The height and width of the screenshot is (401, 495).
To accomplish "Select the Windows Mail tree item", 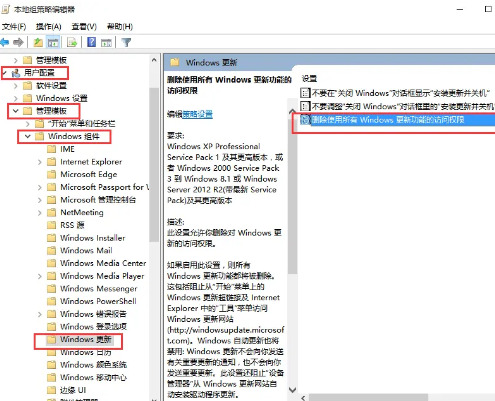I will [x=86, y=250].
